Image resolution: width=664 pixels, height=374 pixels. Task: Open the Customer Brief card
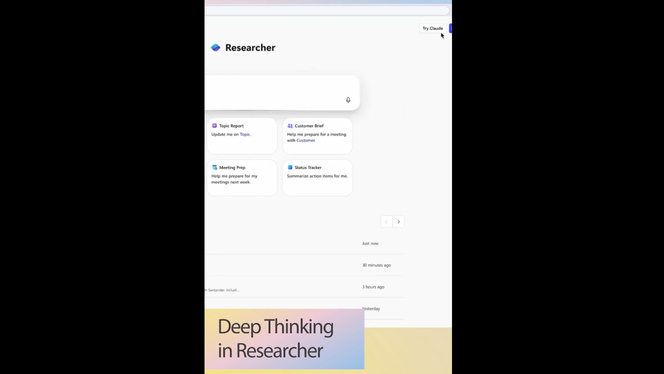(317, 136)
